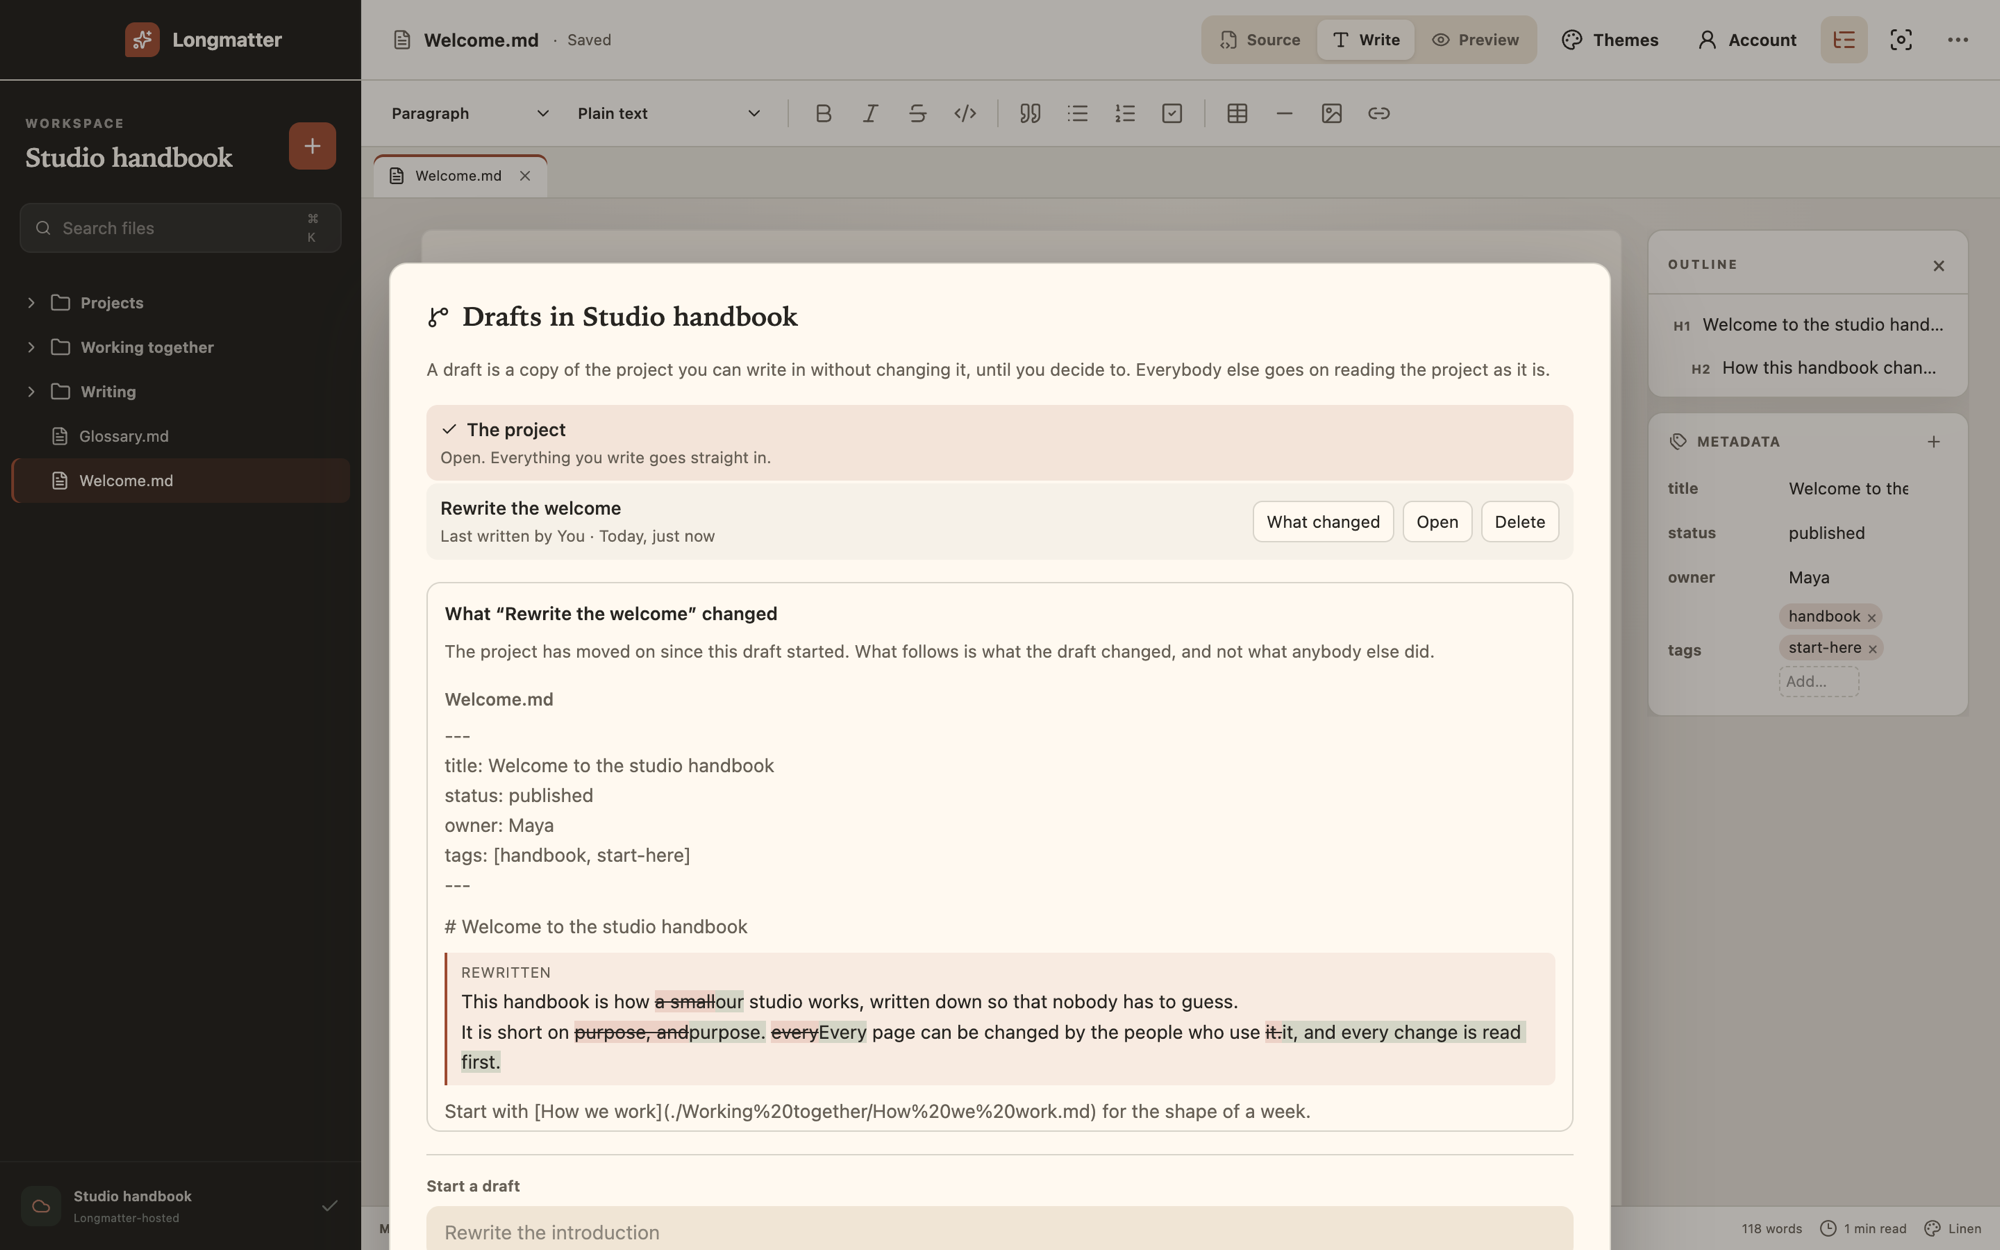
Task: Create a new file with the plus button
Action: [312, 146]
